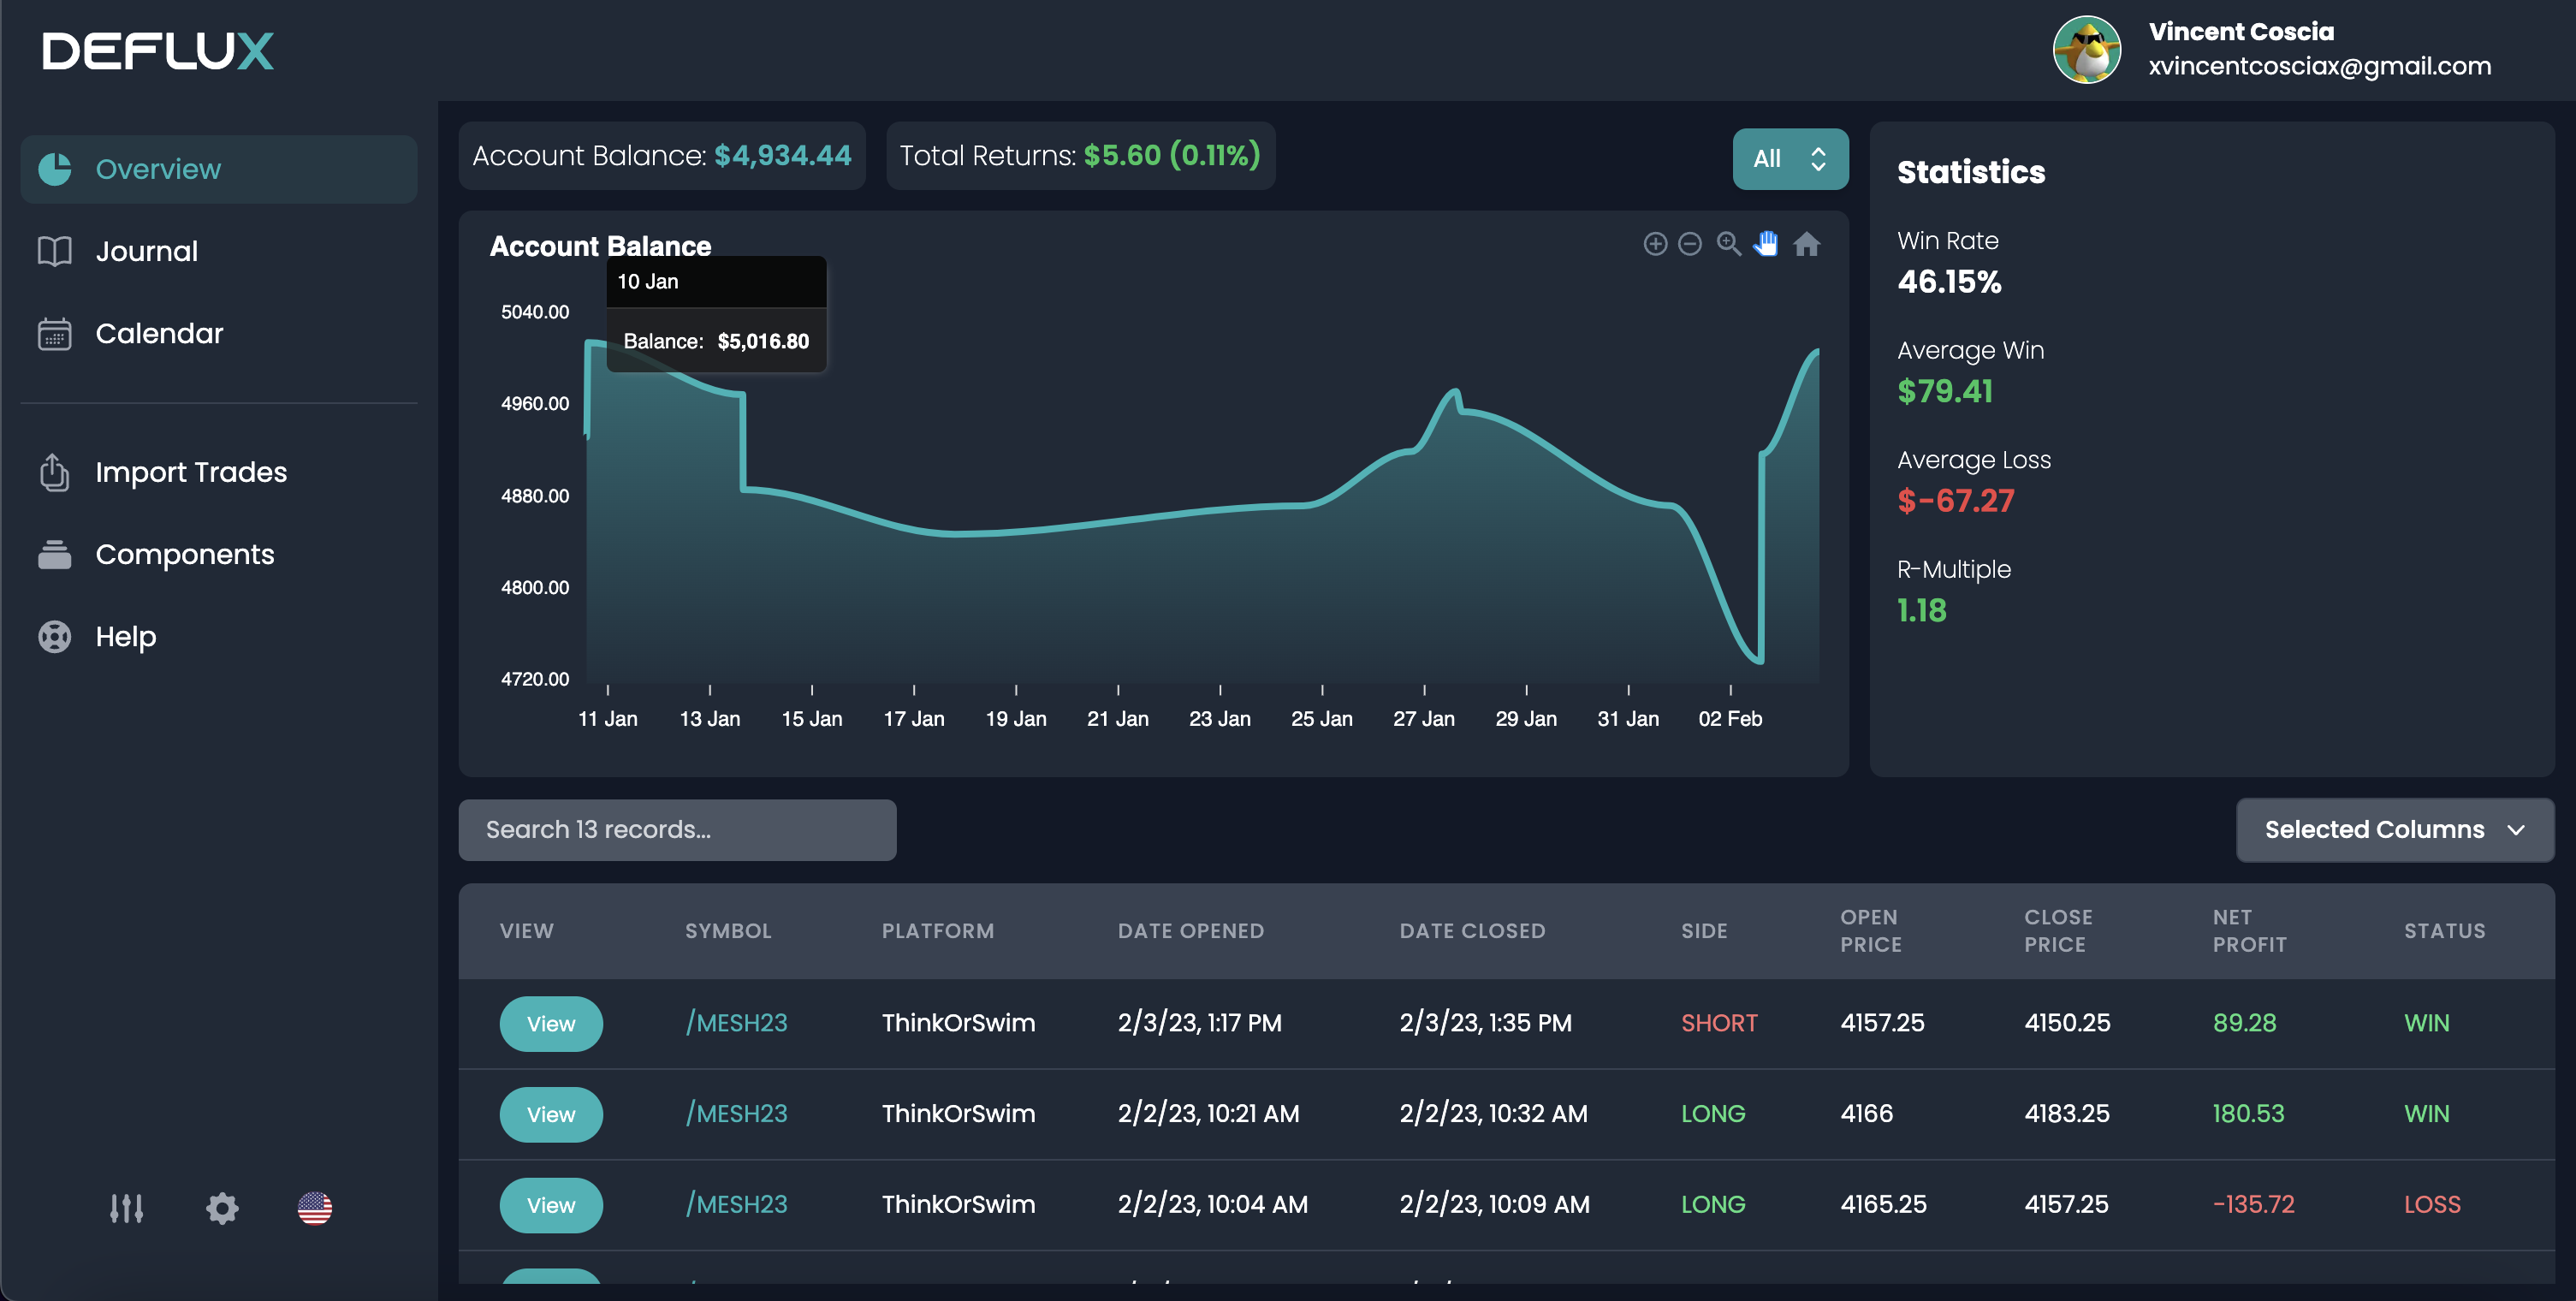This screenshot has height=1301, width=2576.
Task: View the trade opened at 10:21 AM
Action: pyautogui.click(x=551, y=1114)
